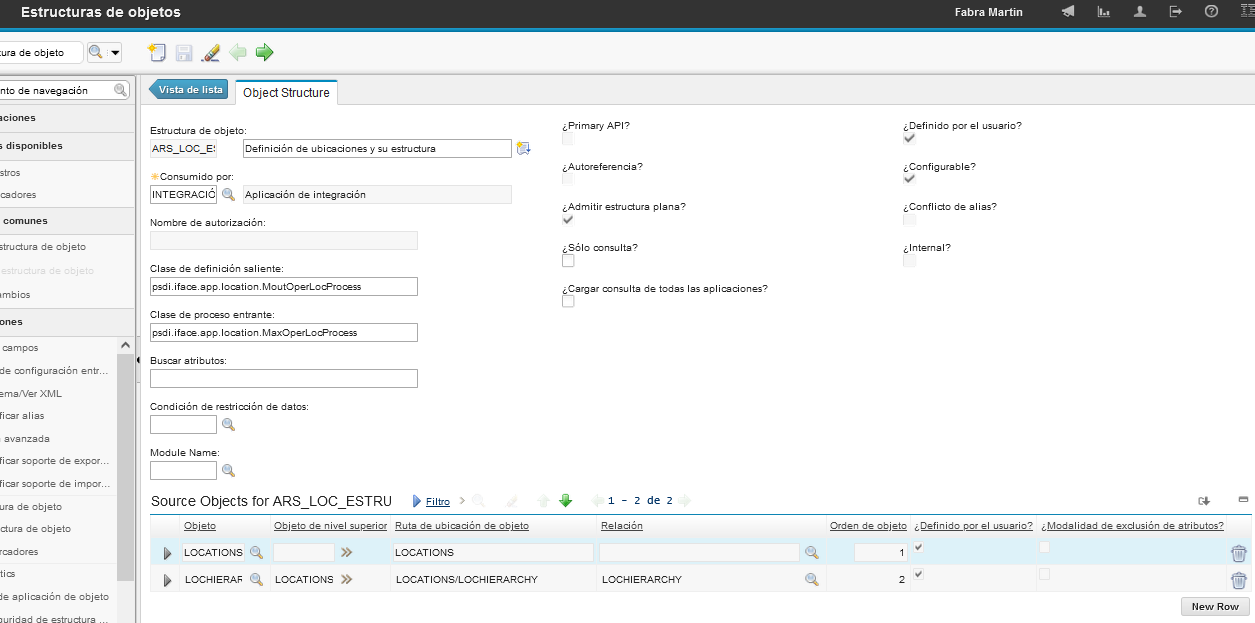The width and height of the screenshot is (1255, 623).
Task: Toggle ¿Admitir estructura plana? checkbox
Action: point(568,220)
